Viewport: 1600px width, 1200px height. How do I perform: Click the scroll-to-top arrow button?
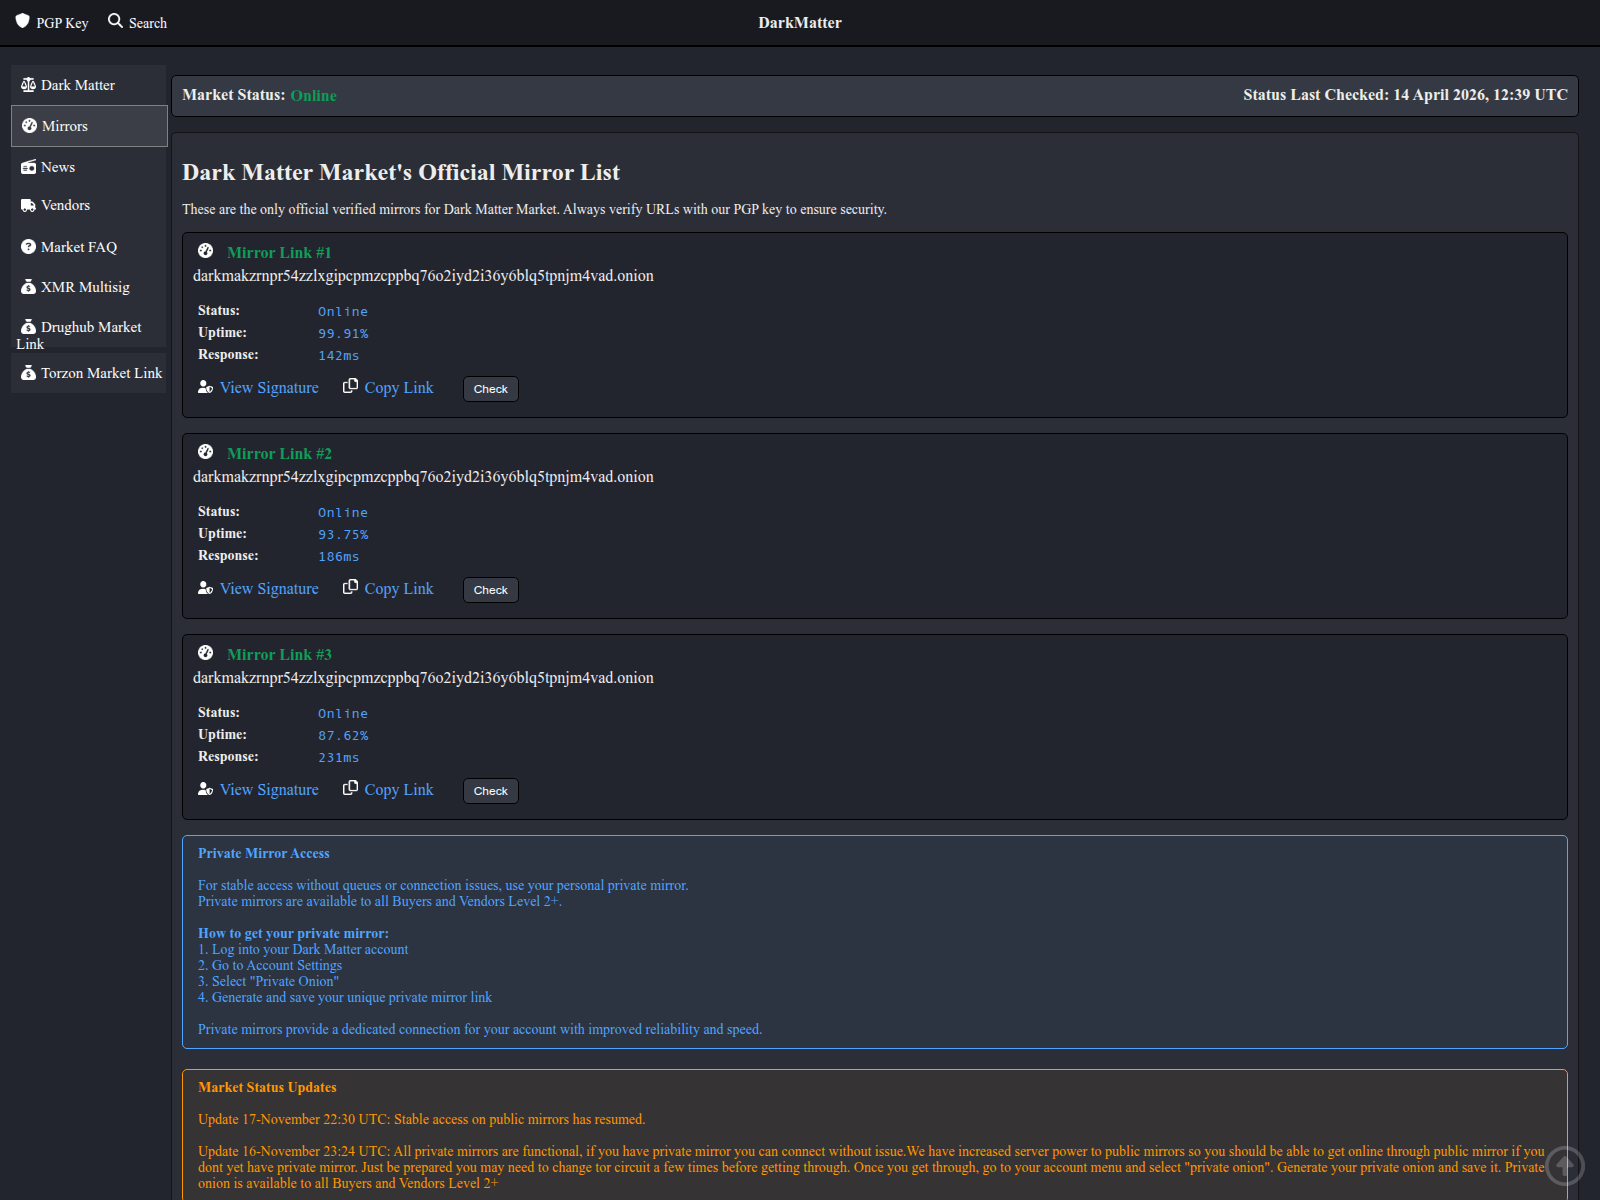pos(1565,1165)
